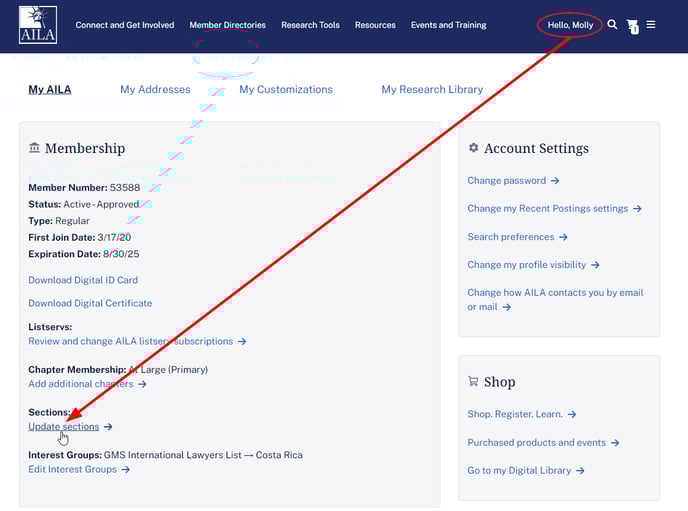688x511 pixels.
Task: Download Digital ID Card
Action: click(83, 280)
